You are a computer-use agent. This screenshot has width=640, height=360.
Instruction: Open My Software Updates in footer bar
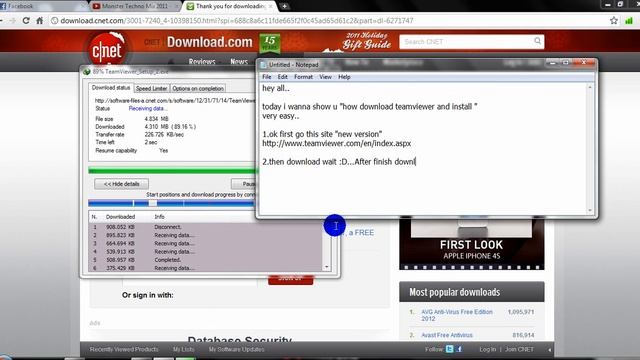pos(236,349)
